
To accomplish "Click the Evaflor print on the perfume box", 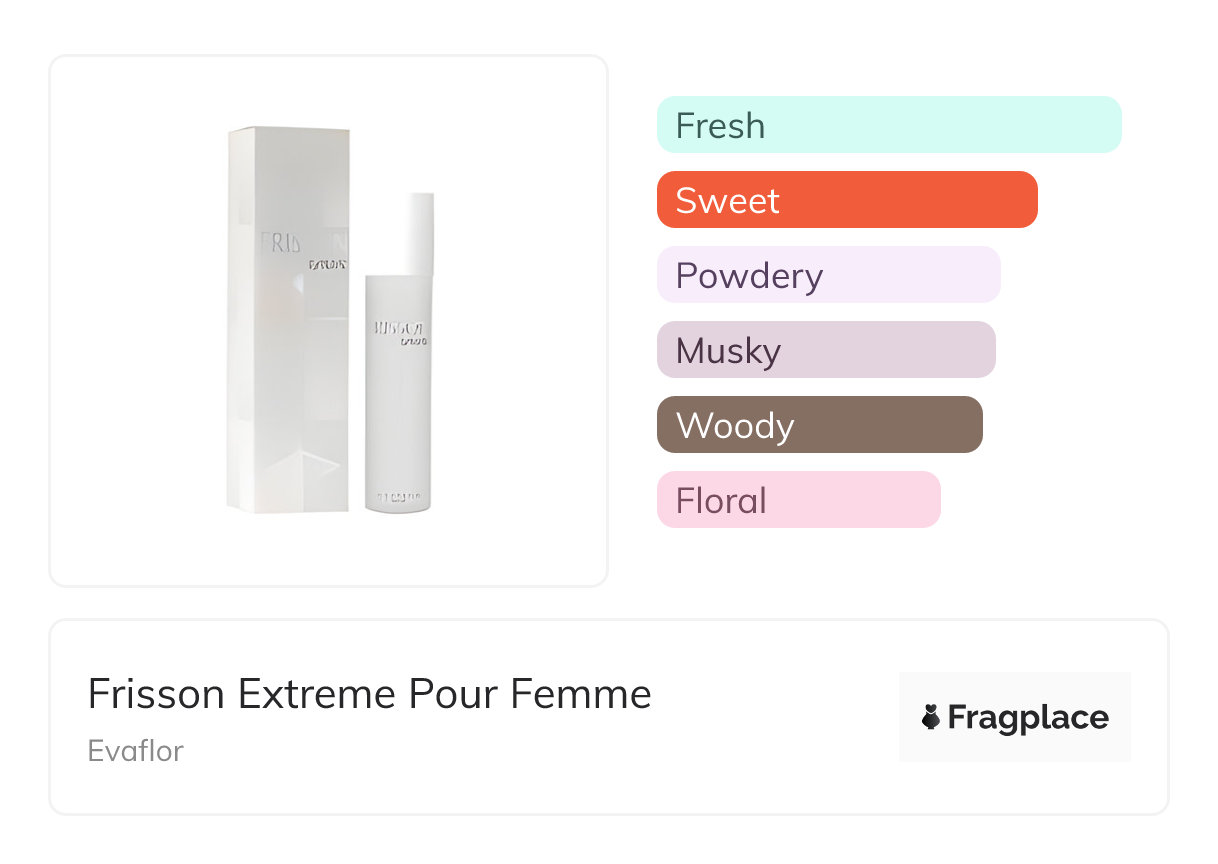I will [x=327, y=265].
